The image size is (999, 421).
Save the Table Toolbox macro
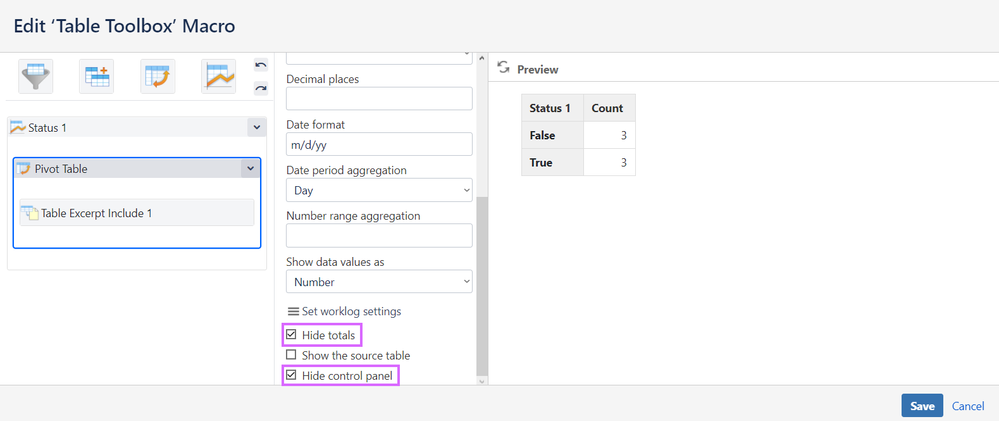pyautogui.click(x=922, y=406)
